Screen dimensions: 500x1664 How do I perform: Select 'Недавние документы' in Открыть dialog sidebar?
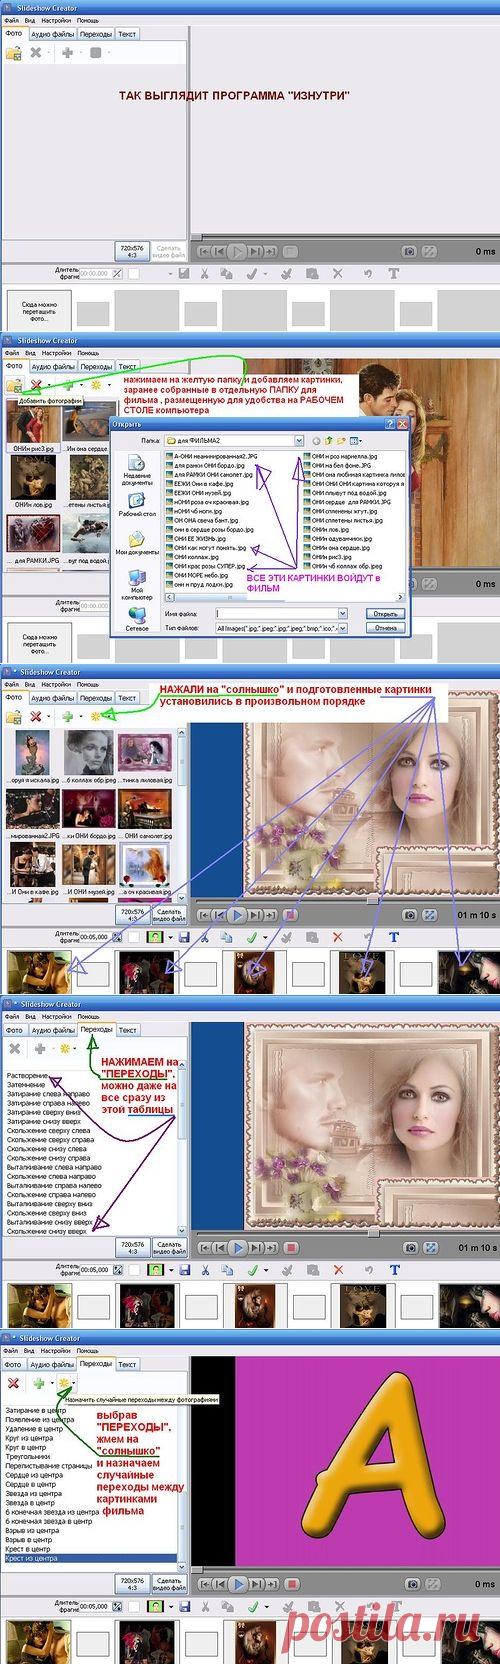pos(137,469)
